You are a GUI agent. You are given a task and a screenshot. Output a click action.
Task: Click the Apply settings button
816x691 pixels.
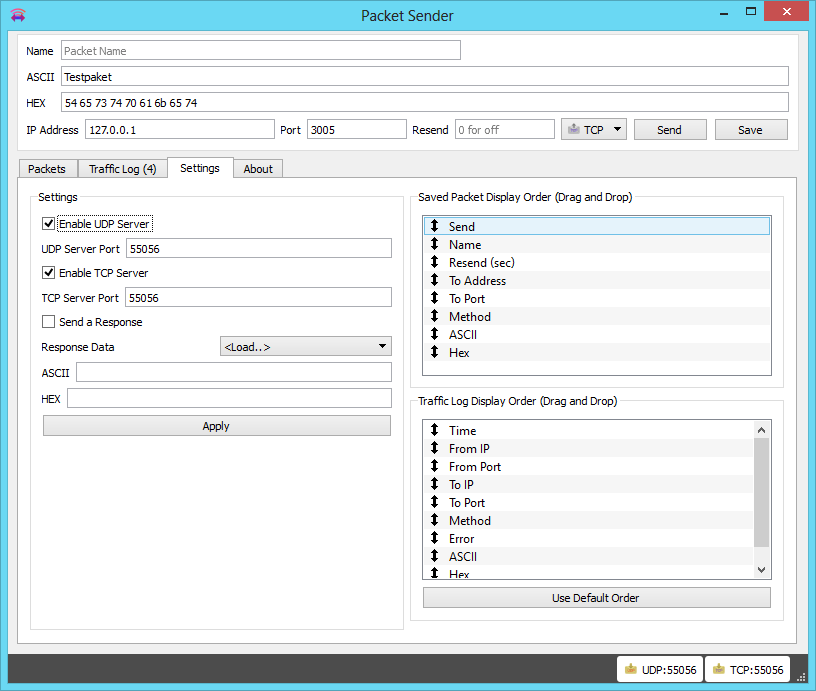[x=216, y=426]
